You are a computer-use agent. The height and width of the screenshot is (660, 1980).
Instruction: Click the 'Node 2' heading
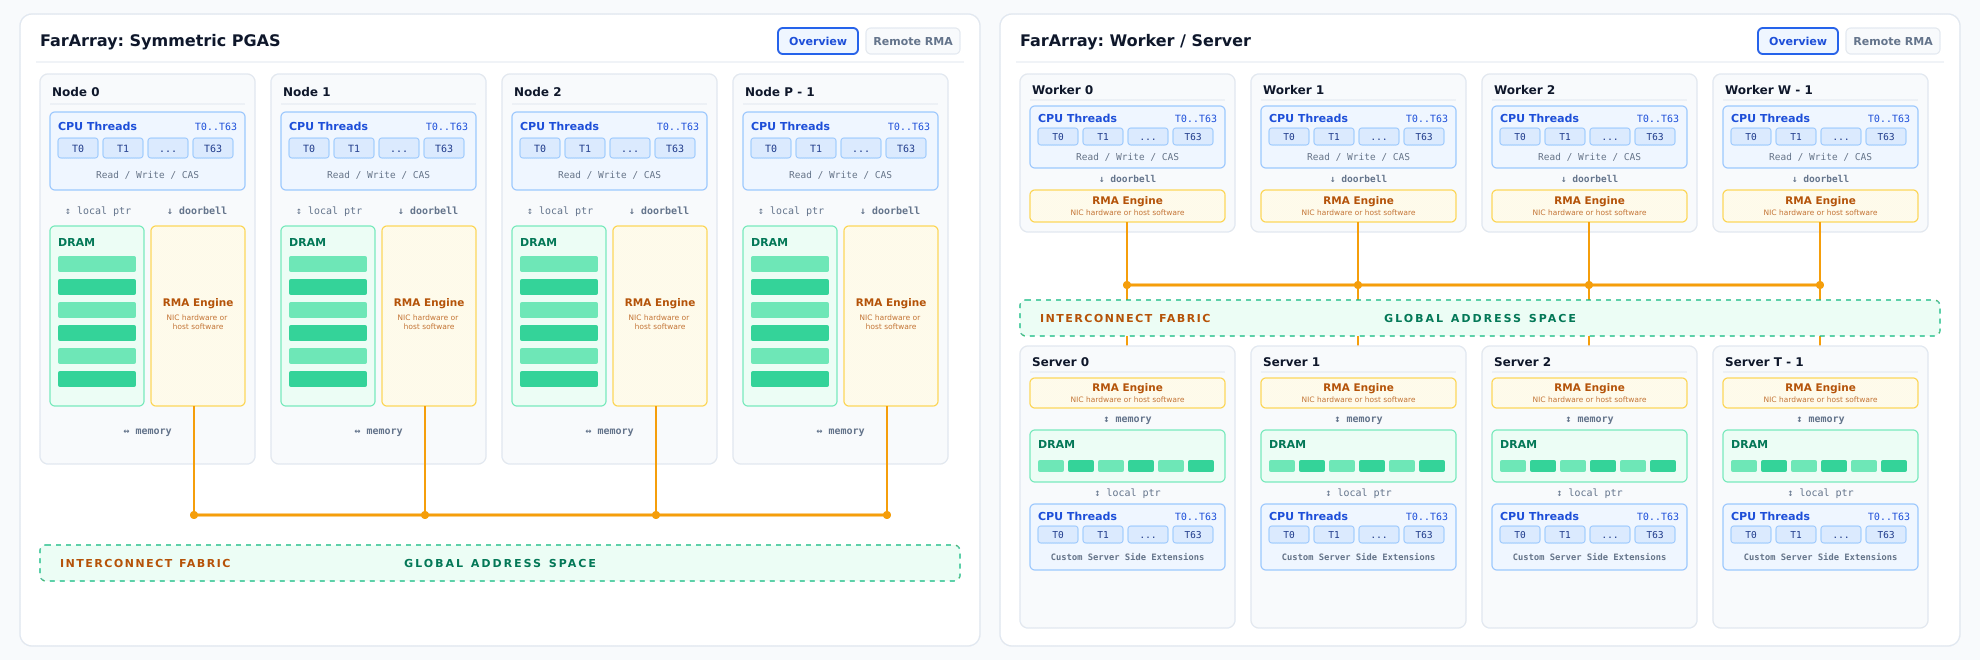[538, 92]
